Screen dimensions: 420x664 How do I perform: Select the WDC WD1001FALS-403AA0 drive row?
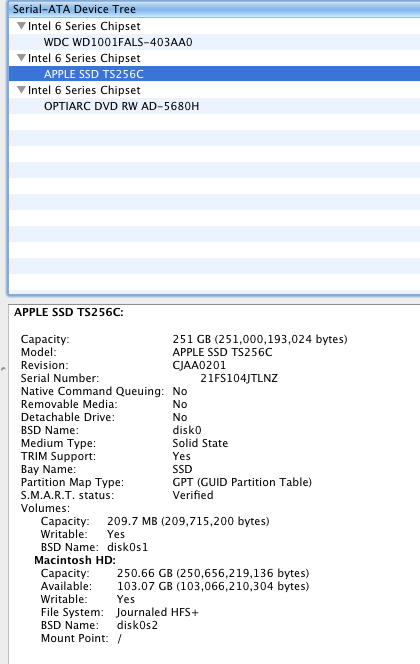[x=214, y=42]
